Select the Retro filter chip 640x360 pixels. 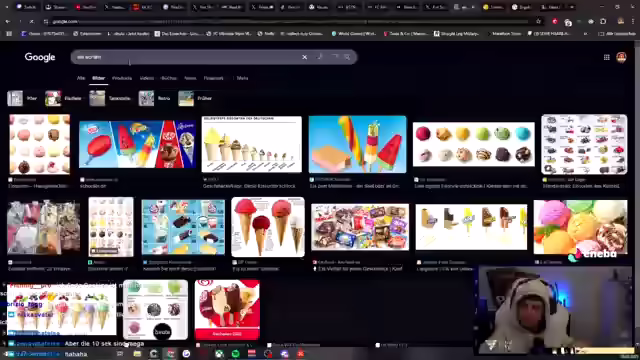(x=154, y=98)
